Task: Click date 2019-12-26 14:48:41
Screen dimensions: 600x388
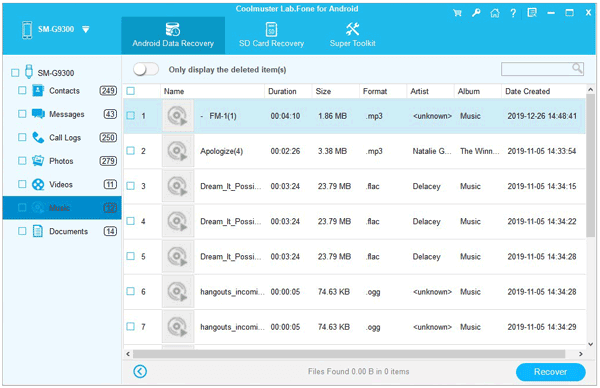Action: (x=542, y=116)
